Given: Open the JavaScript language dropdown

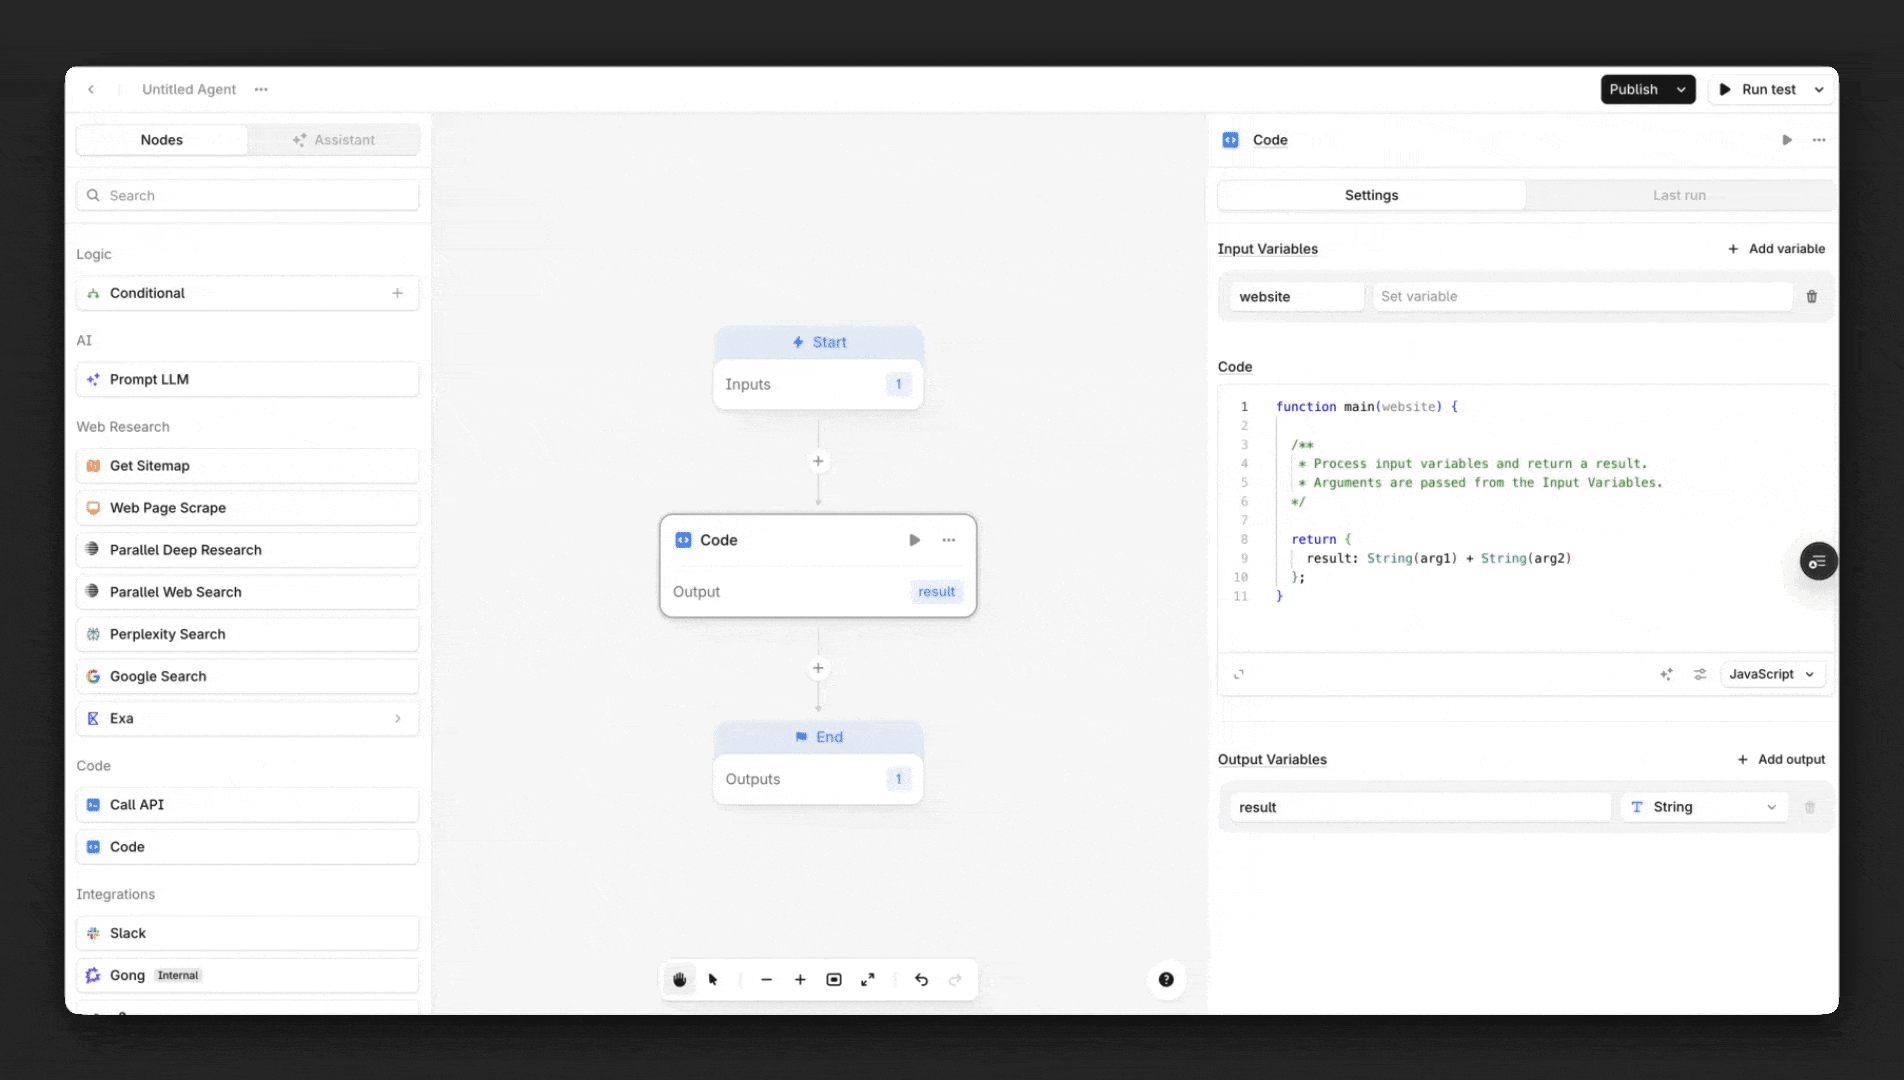Looking at the screenshot, I should pos(1772,675).
